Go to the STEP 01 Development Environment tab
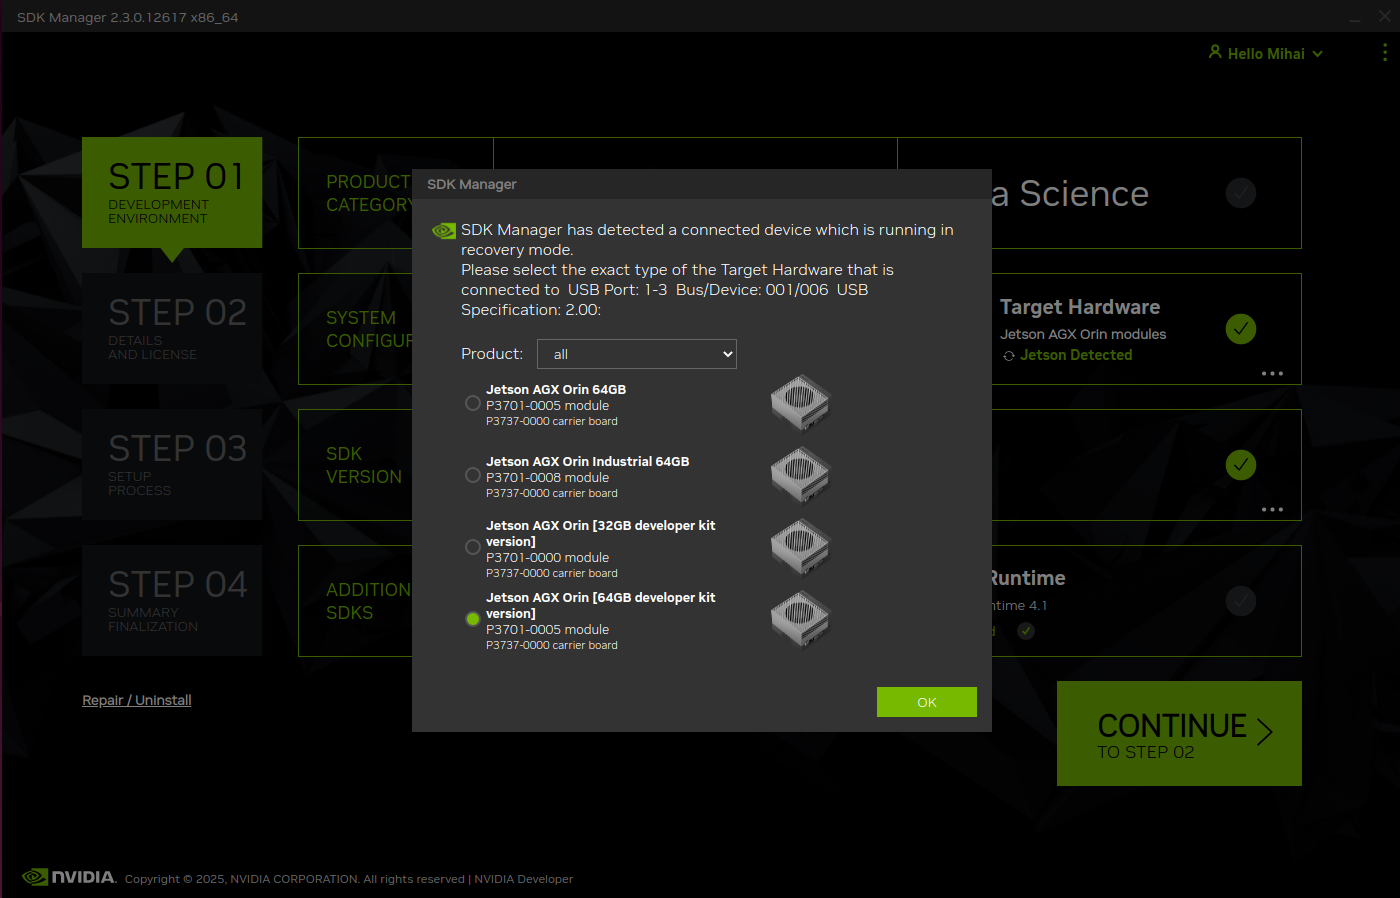This screenshot has width=1400, height=898. click(172, 192)
